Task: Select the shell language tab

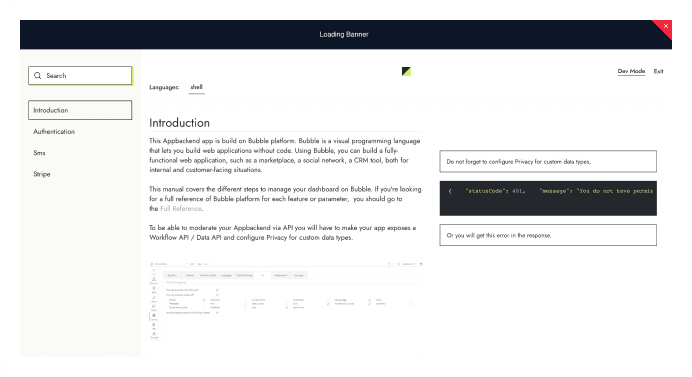Action: point(196,87)
